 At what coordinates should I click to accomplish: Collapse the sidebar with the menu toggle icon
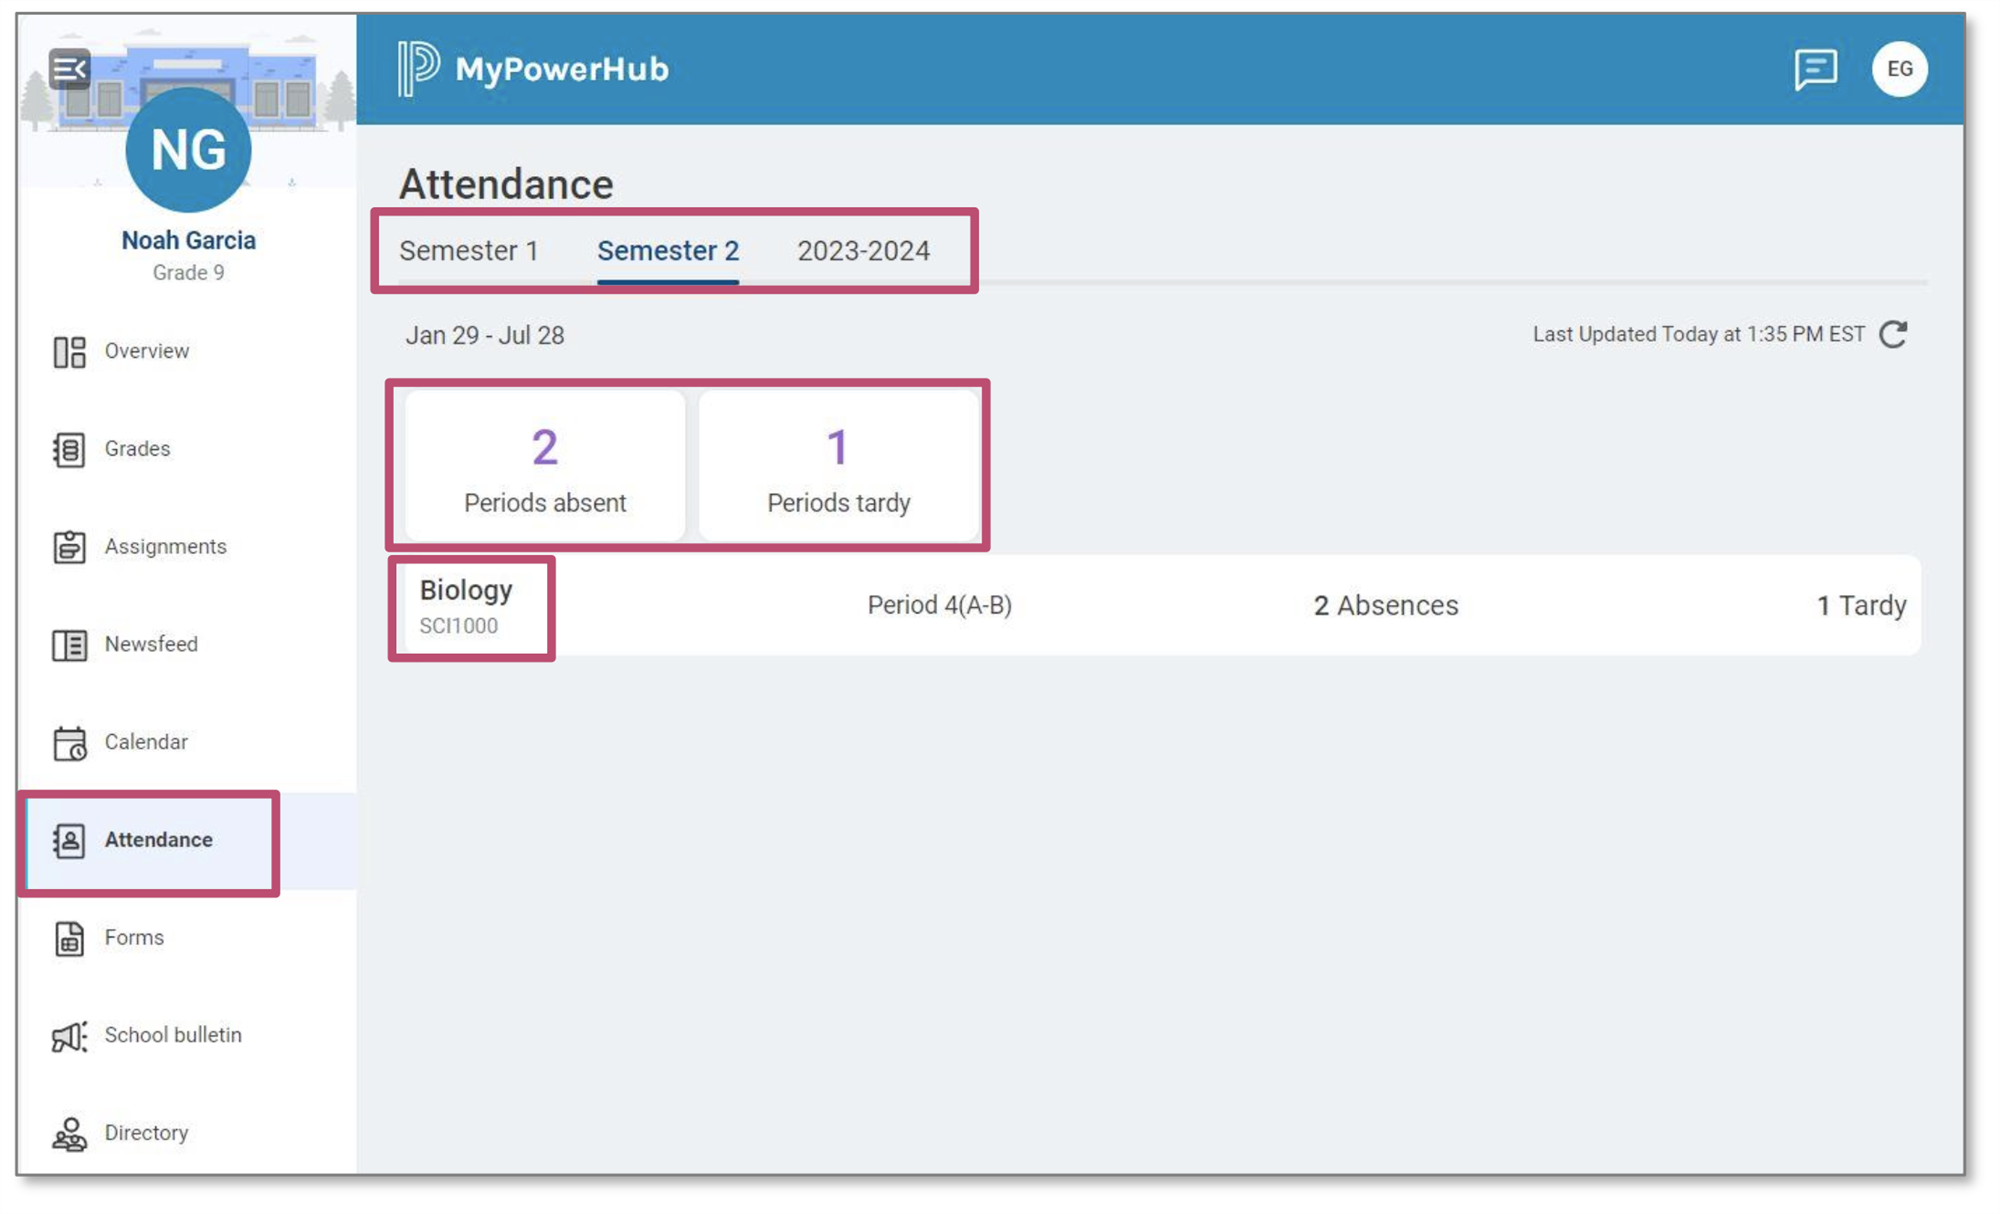point(69,69)
